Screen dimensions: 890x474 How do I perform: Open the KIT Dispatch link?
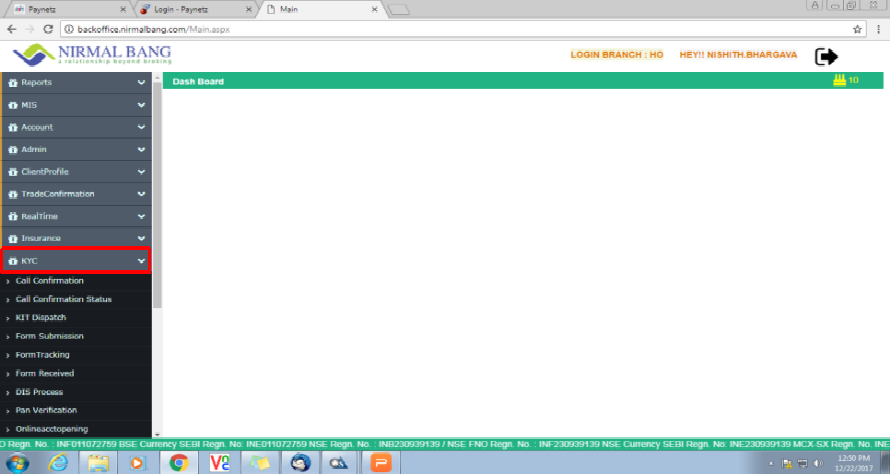41,317
